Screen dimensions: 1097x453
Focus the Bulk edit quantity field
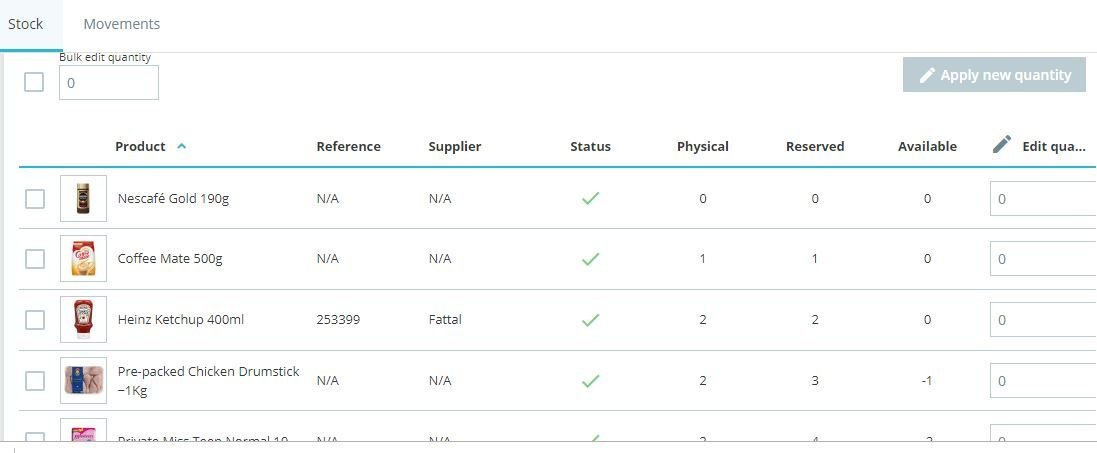click(x=108, y=83)
